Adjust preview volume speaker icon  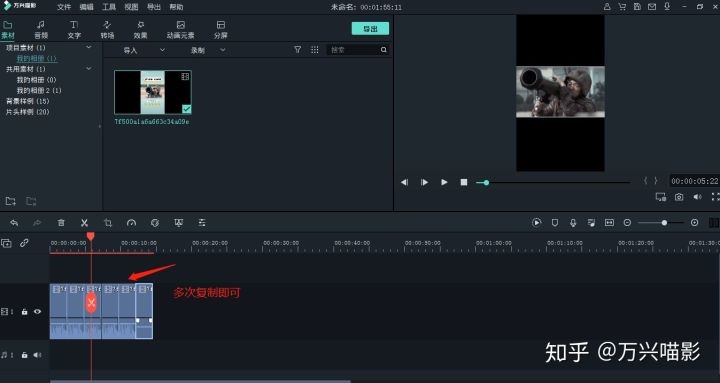tap(698, 197)
